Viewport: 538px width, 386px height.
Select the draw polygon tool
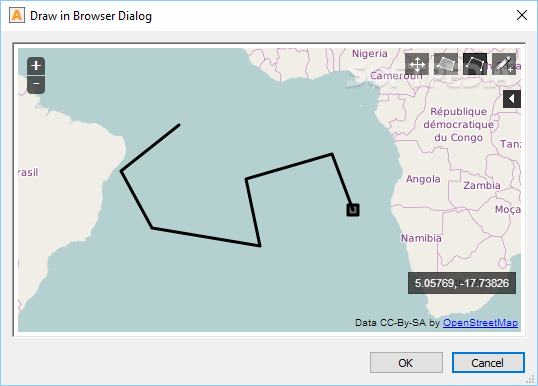click(445, 64)
